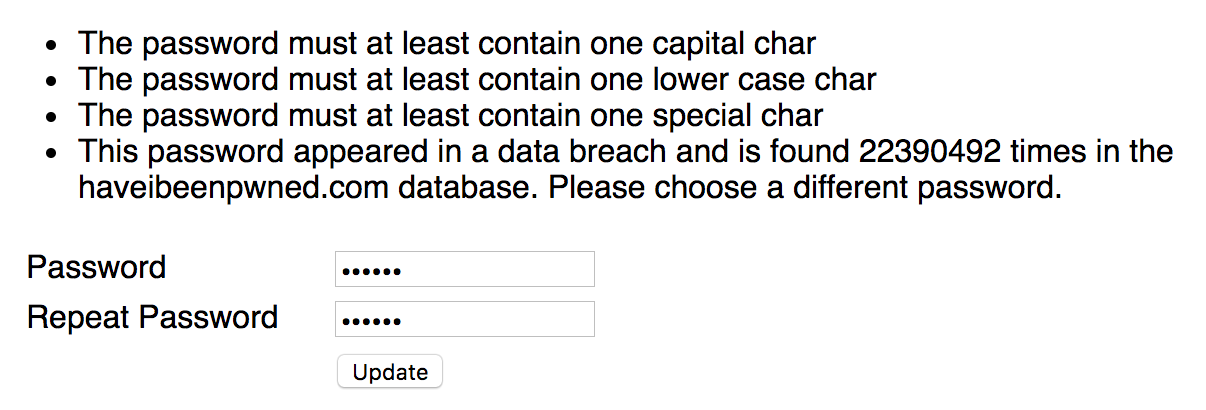Focus the Password input field
The image size is (1206, 410).
[465, 269]
